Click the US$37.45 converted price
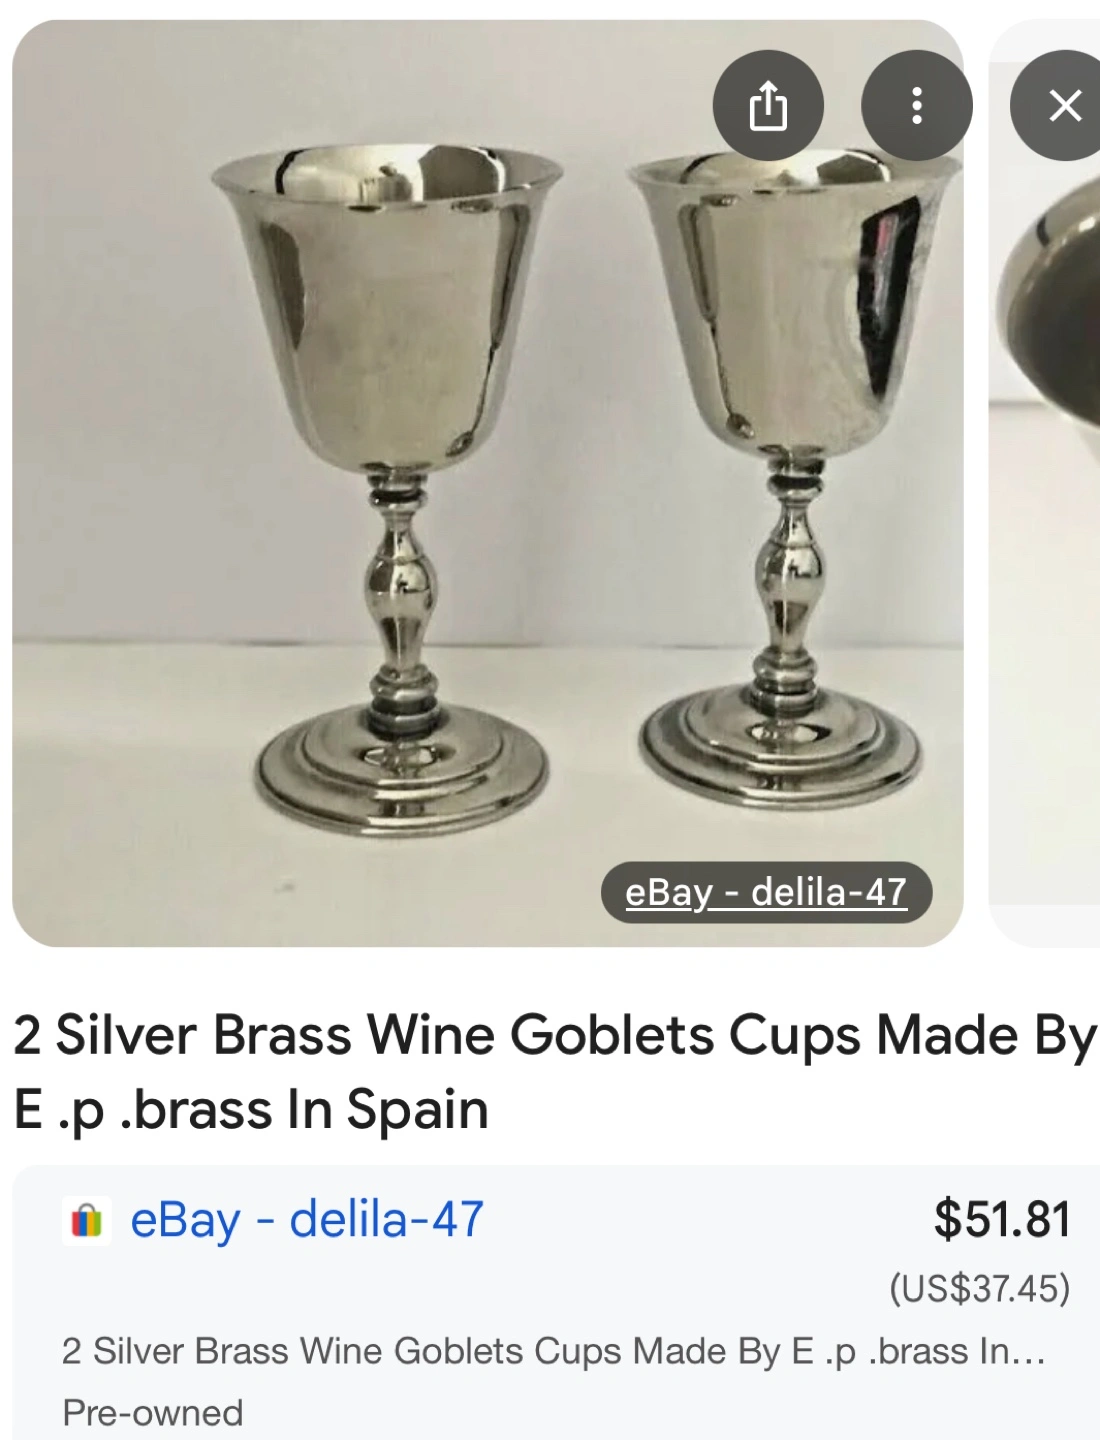The image size is (1100, 1440). pos(980,1288)
